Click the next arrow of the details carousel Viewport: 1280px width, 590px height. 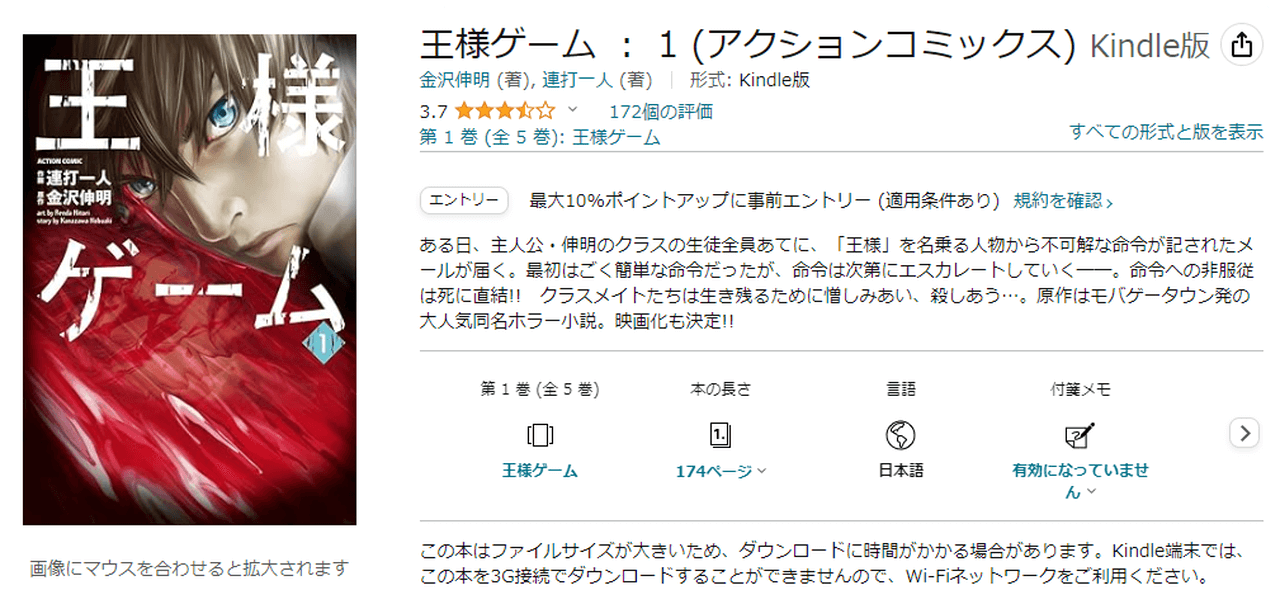pos(1245,433)
